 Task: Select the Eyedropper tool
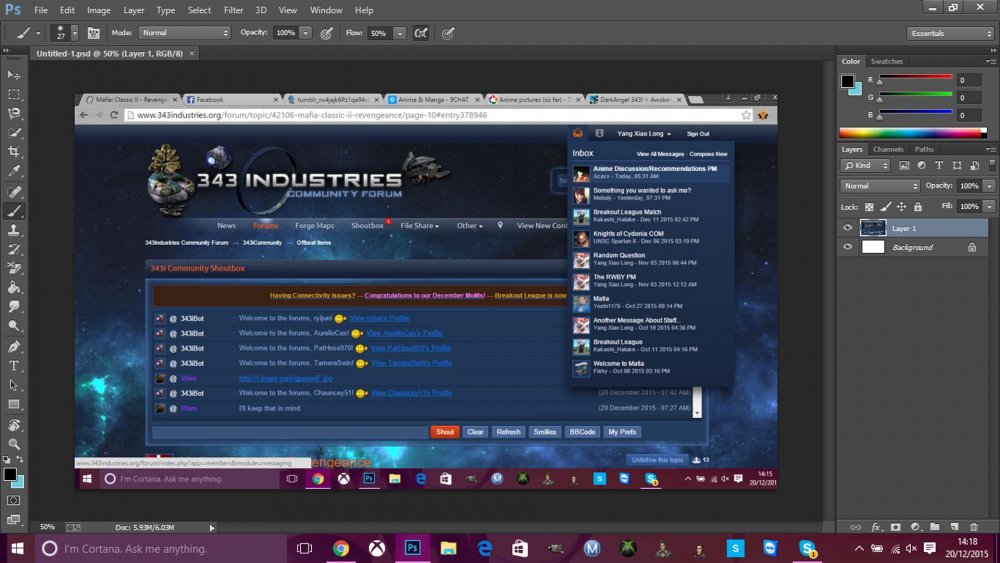(x=14, y=171)
